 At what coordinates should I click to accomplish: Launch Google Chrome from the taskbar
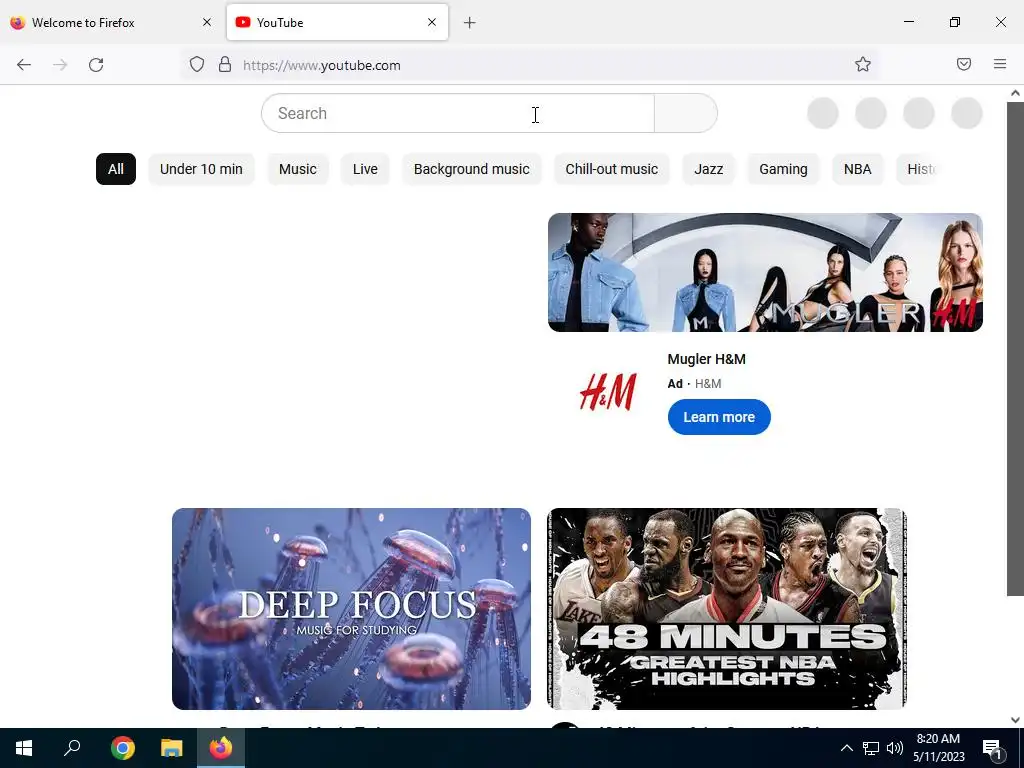point(122,748)
